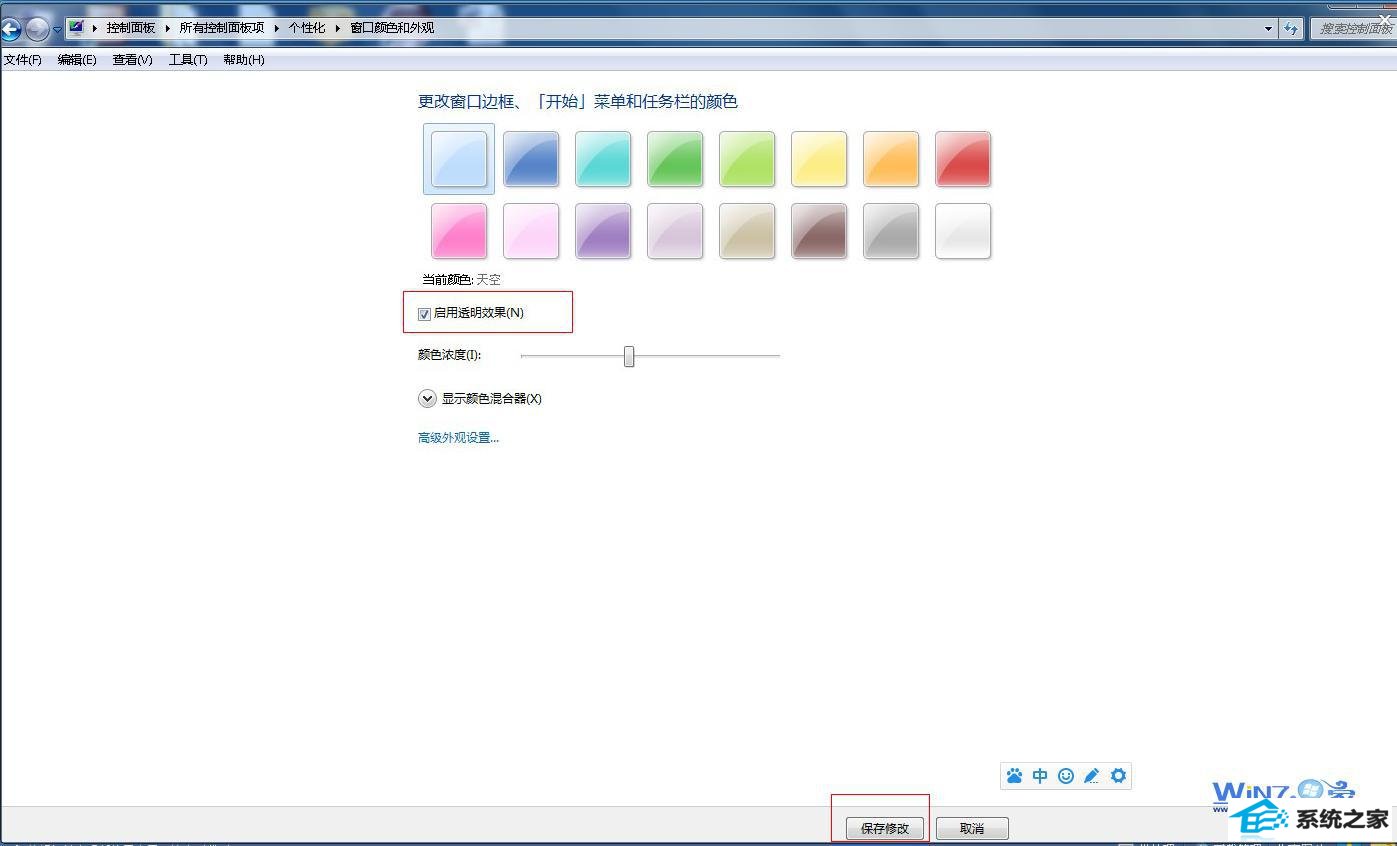Image resolution: width=1397 pixels, height=846 pixels.
Task: Open the 工具(T) menu
Action: 188,60
